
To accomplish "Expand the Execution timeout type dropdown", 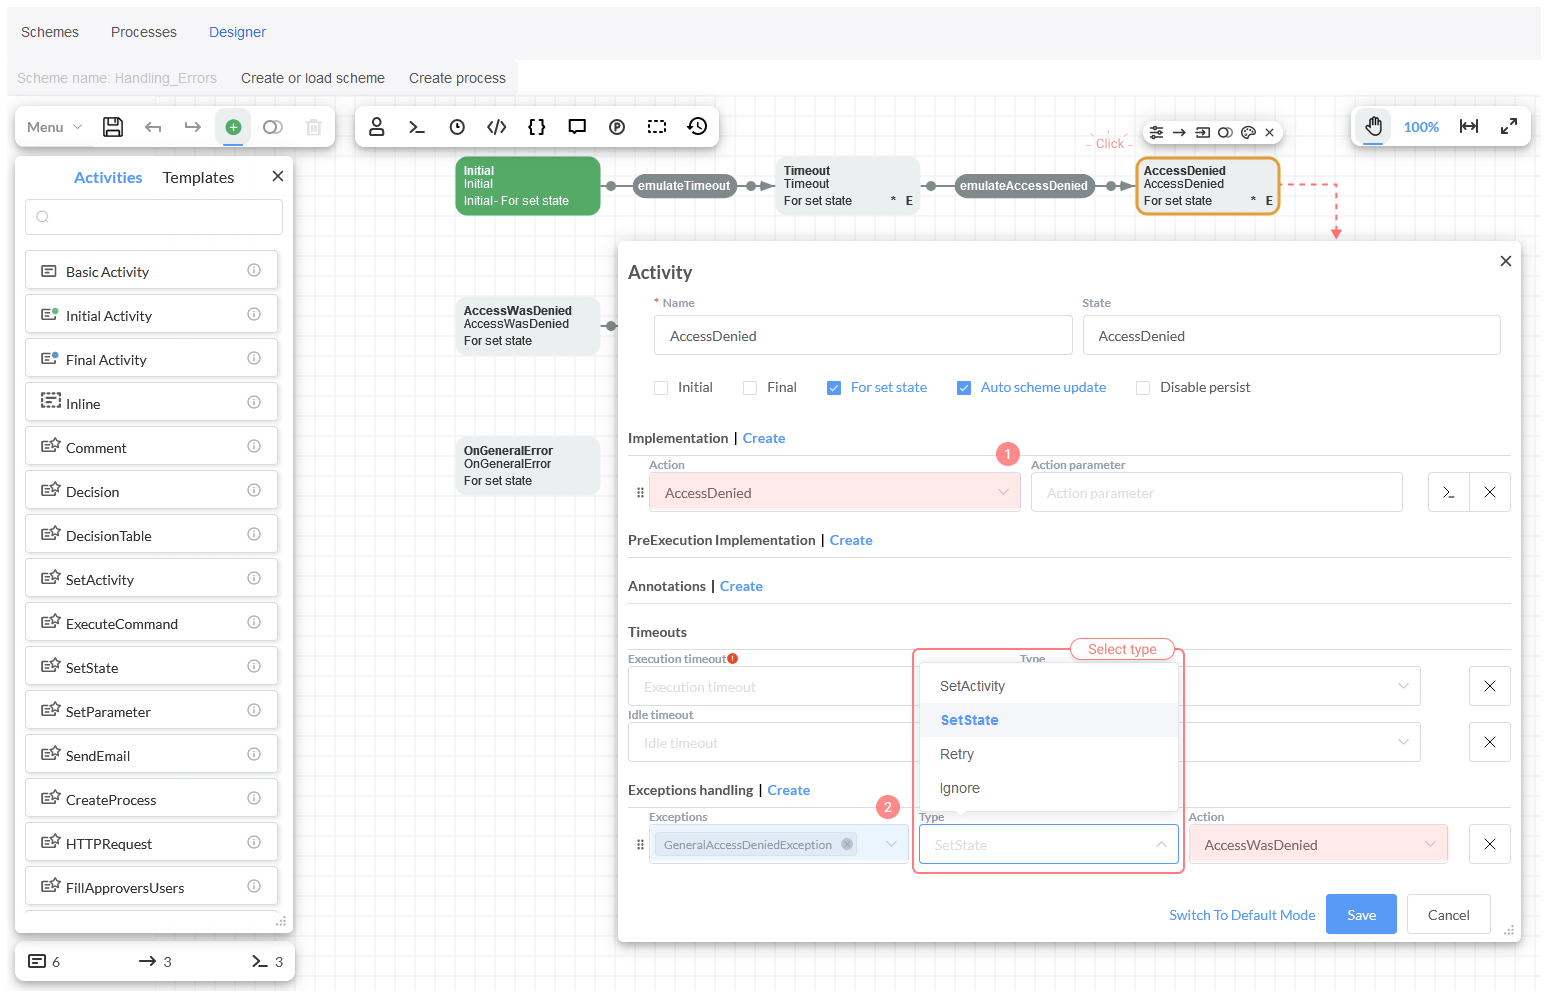I will click(x=1403, y=686).
